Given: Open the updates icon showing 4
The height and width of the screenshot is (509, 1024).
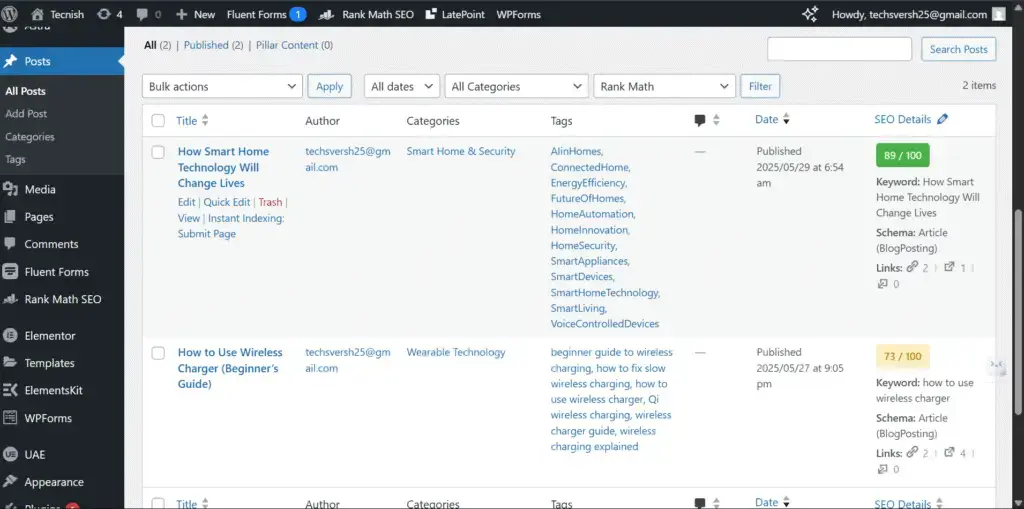Looking at the screenshot, I should 106,14.
